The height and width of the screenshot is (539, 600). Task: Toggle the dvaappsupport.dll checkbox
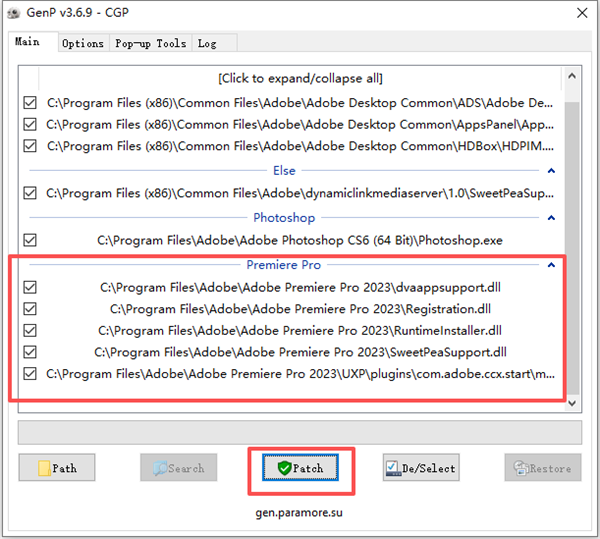point(30,287)
